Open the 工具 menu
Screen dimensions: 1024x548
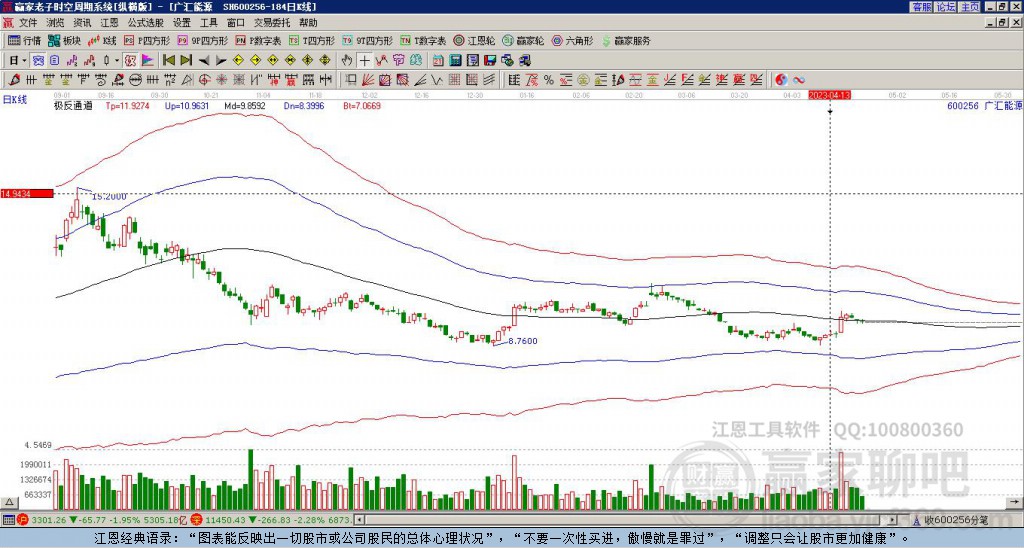click(208, 23)
